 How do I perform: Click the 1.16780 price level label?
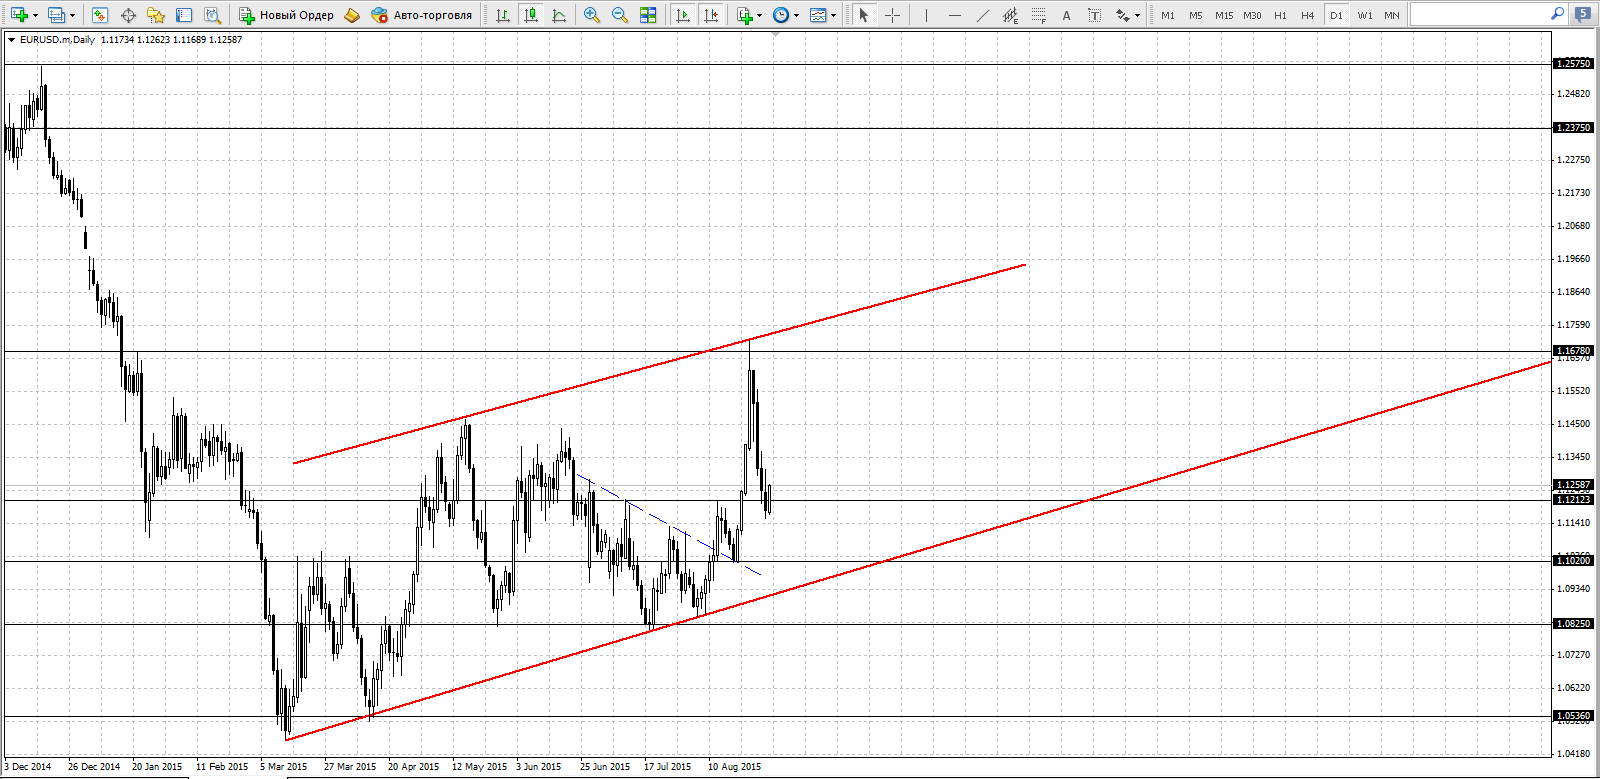pos(1573,351)
